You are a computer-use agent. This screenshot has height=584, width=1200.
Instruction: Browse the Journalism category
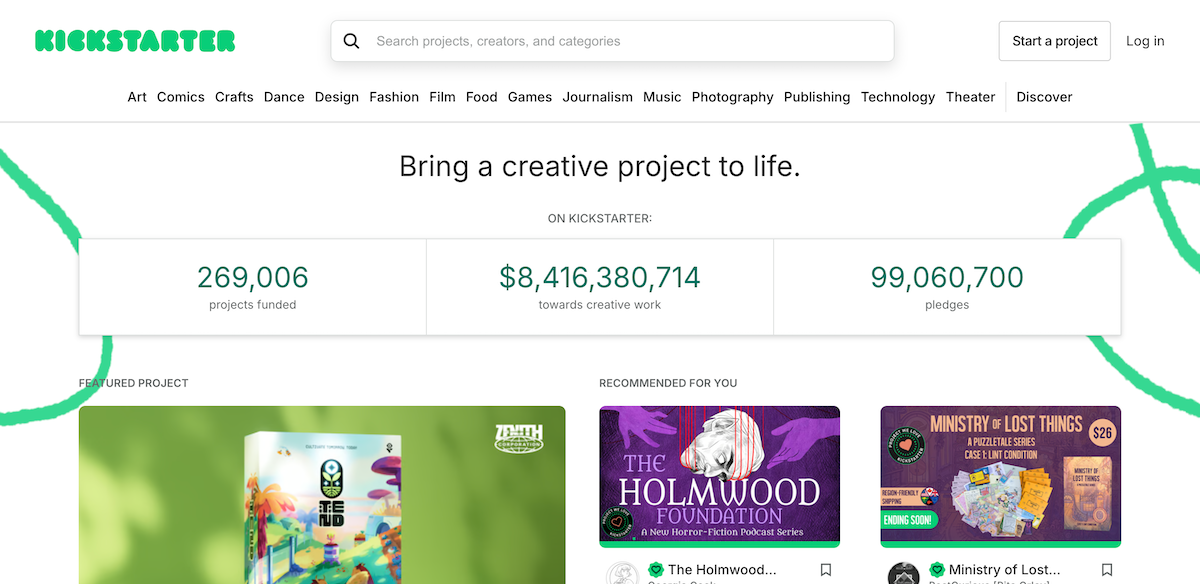[x=598, y=97]
